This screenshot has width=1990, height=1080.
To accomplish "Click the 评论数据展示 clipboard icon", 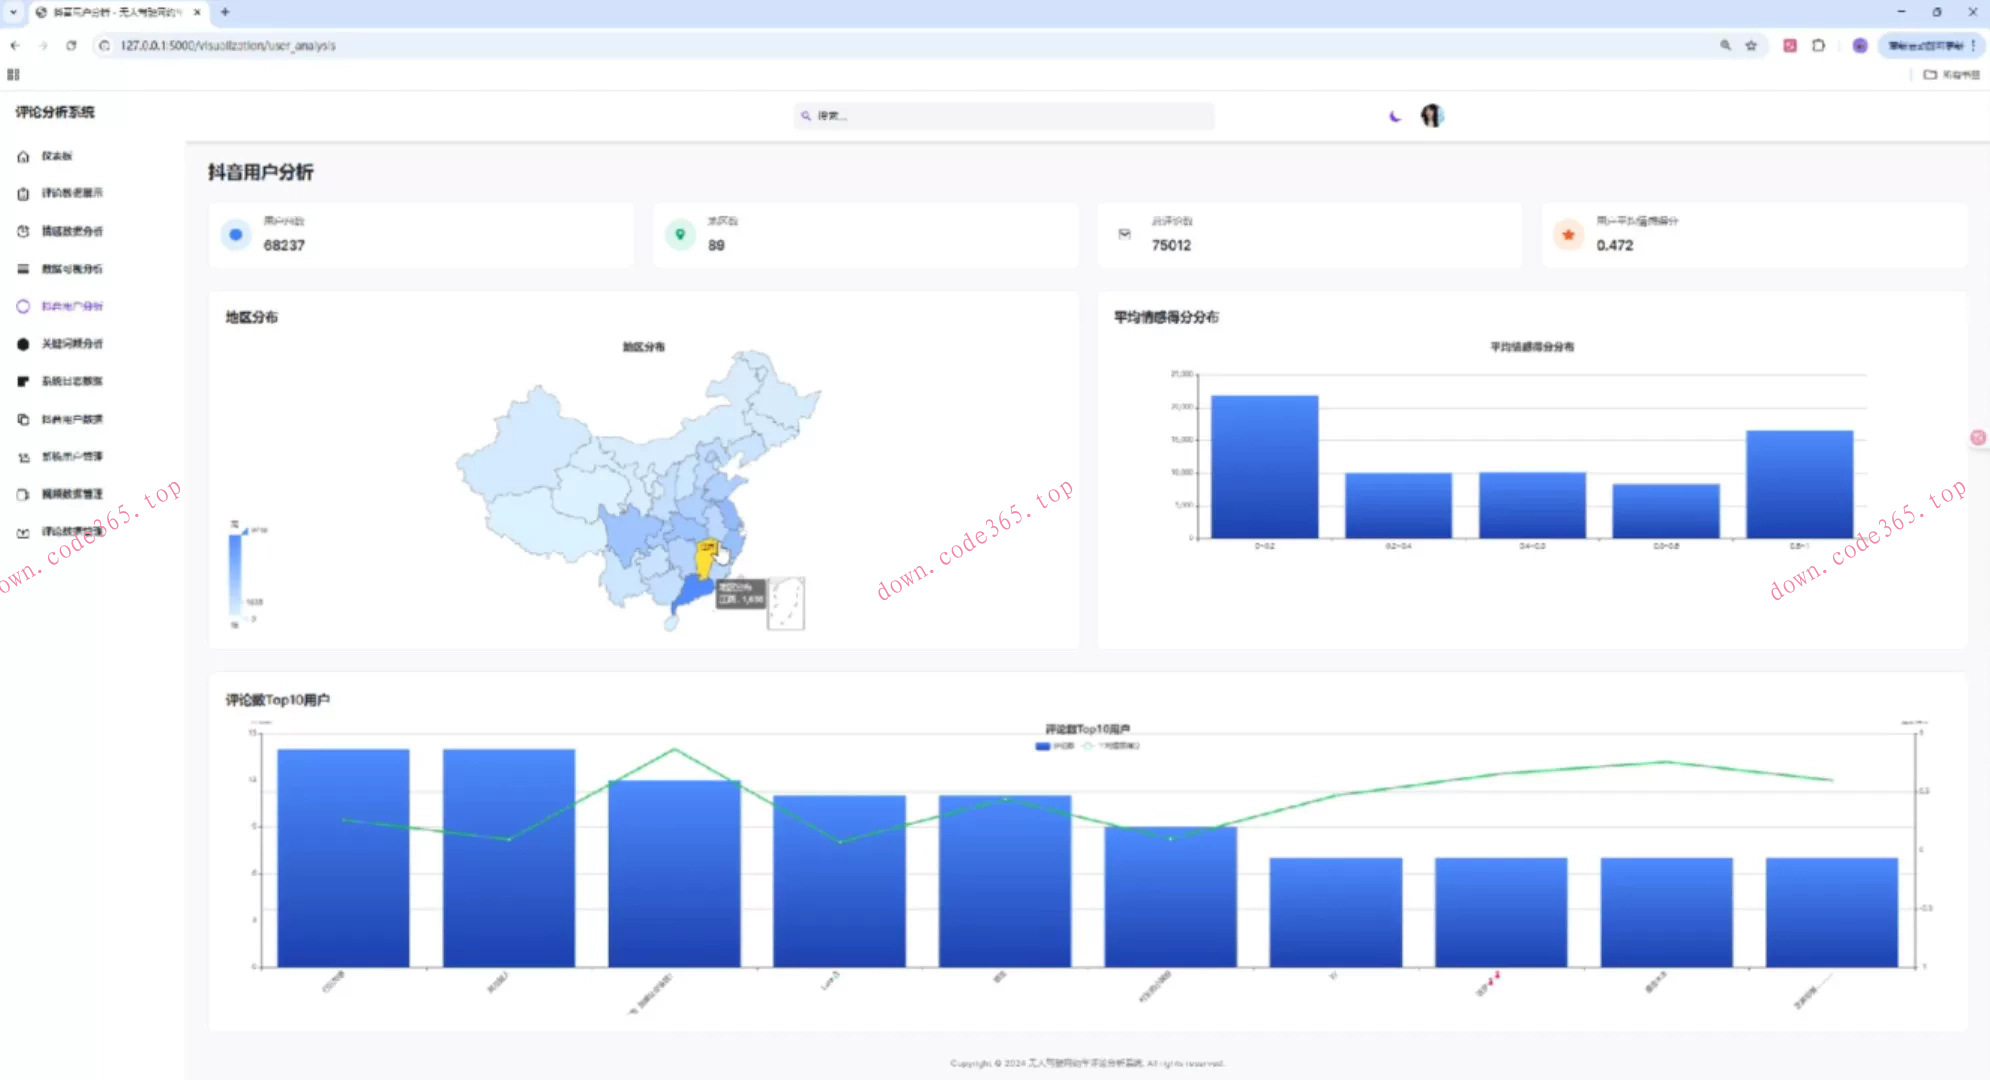I will tap(23, 194).
